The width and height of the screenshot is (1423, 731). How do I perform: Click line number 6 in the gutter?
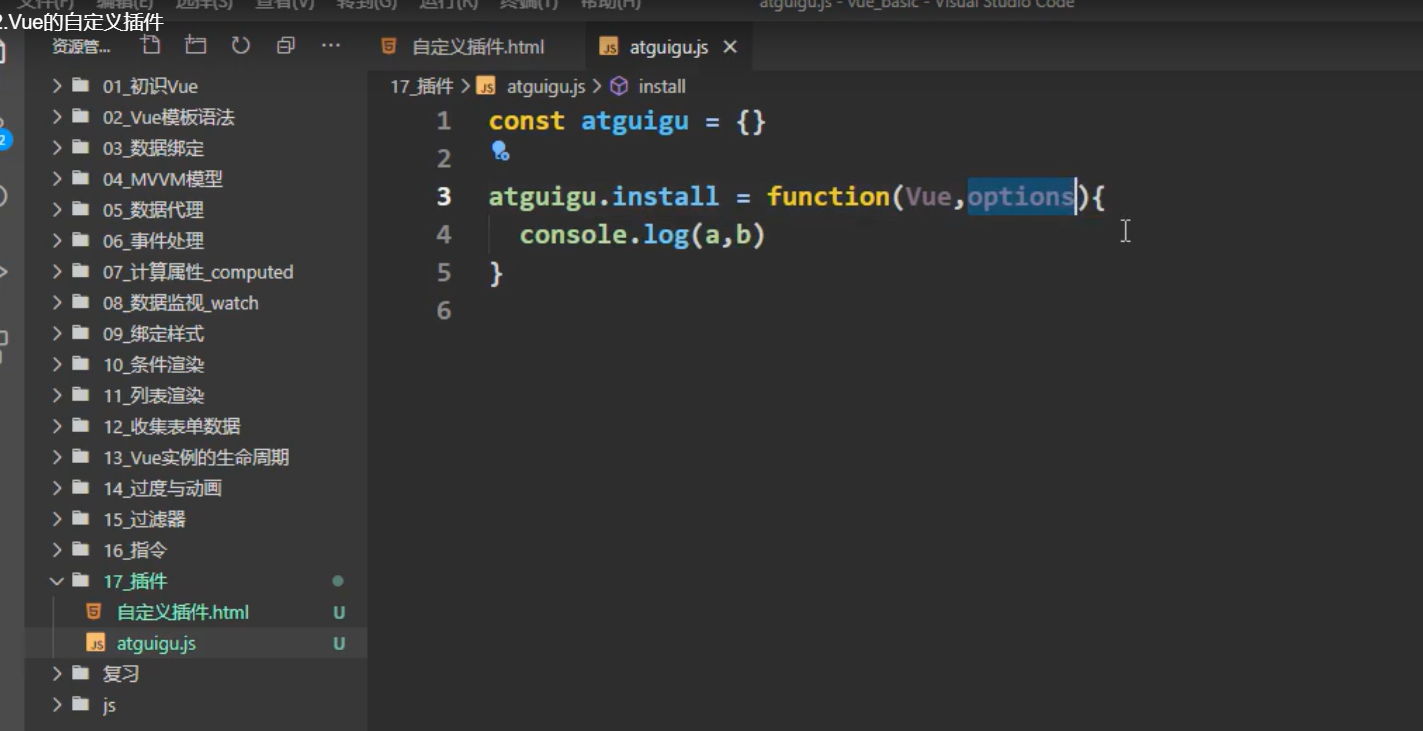click(x=444, y=311)
